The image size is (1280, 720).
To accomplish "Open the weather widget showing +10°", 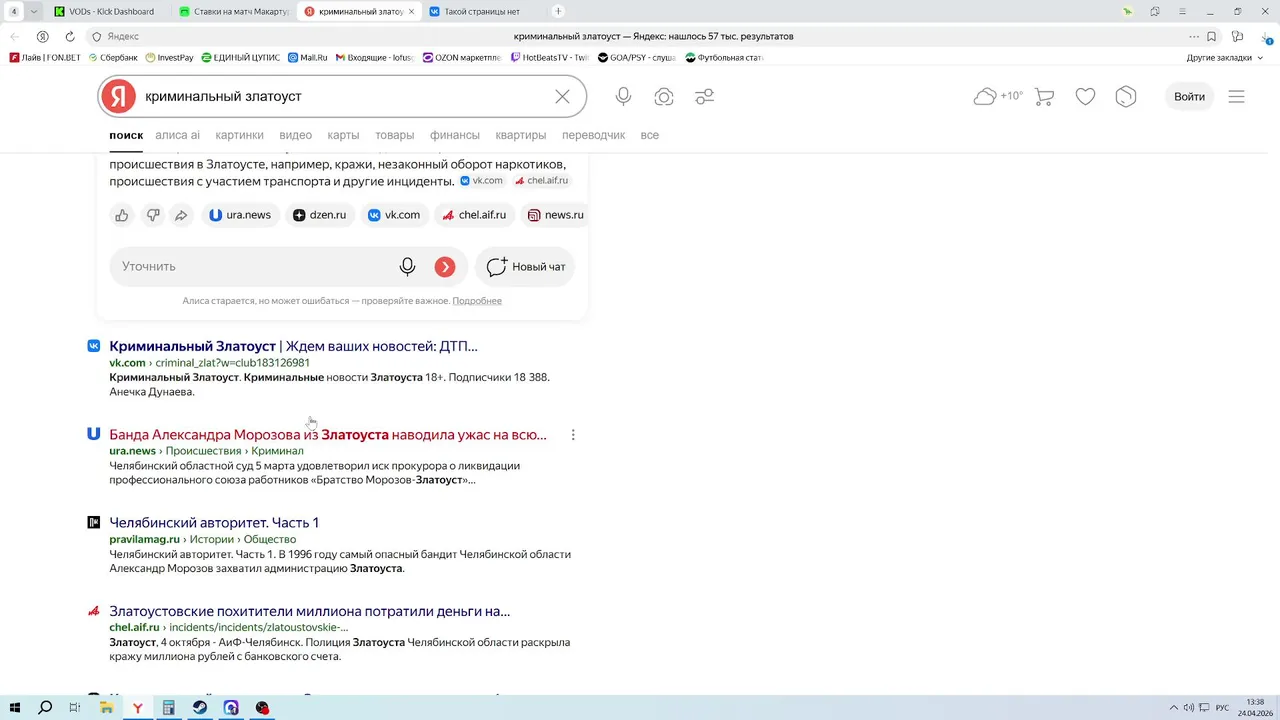I will (998, 97).
